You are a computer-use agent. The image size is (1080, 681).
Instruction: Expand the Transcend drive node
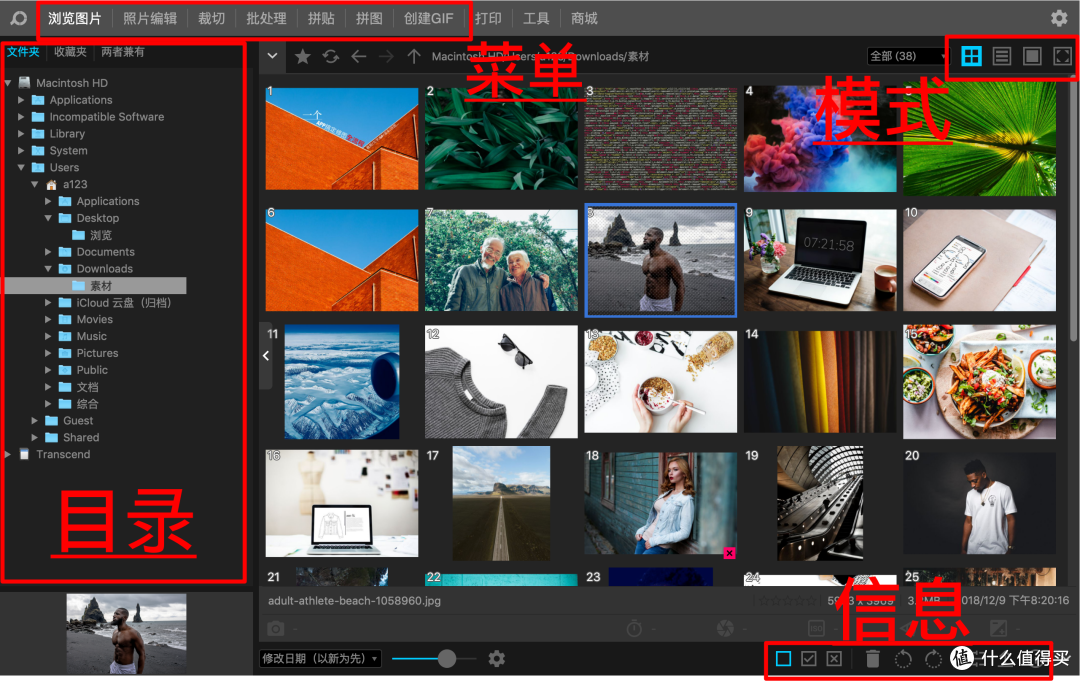point(8,454)
